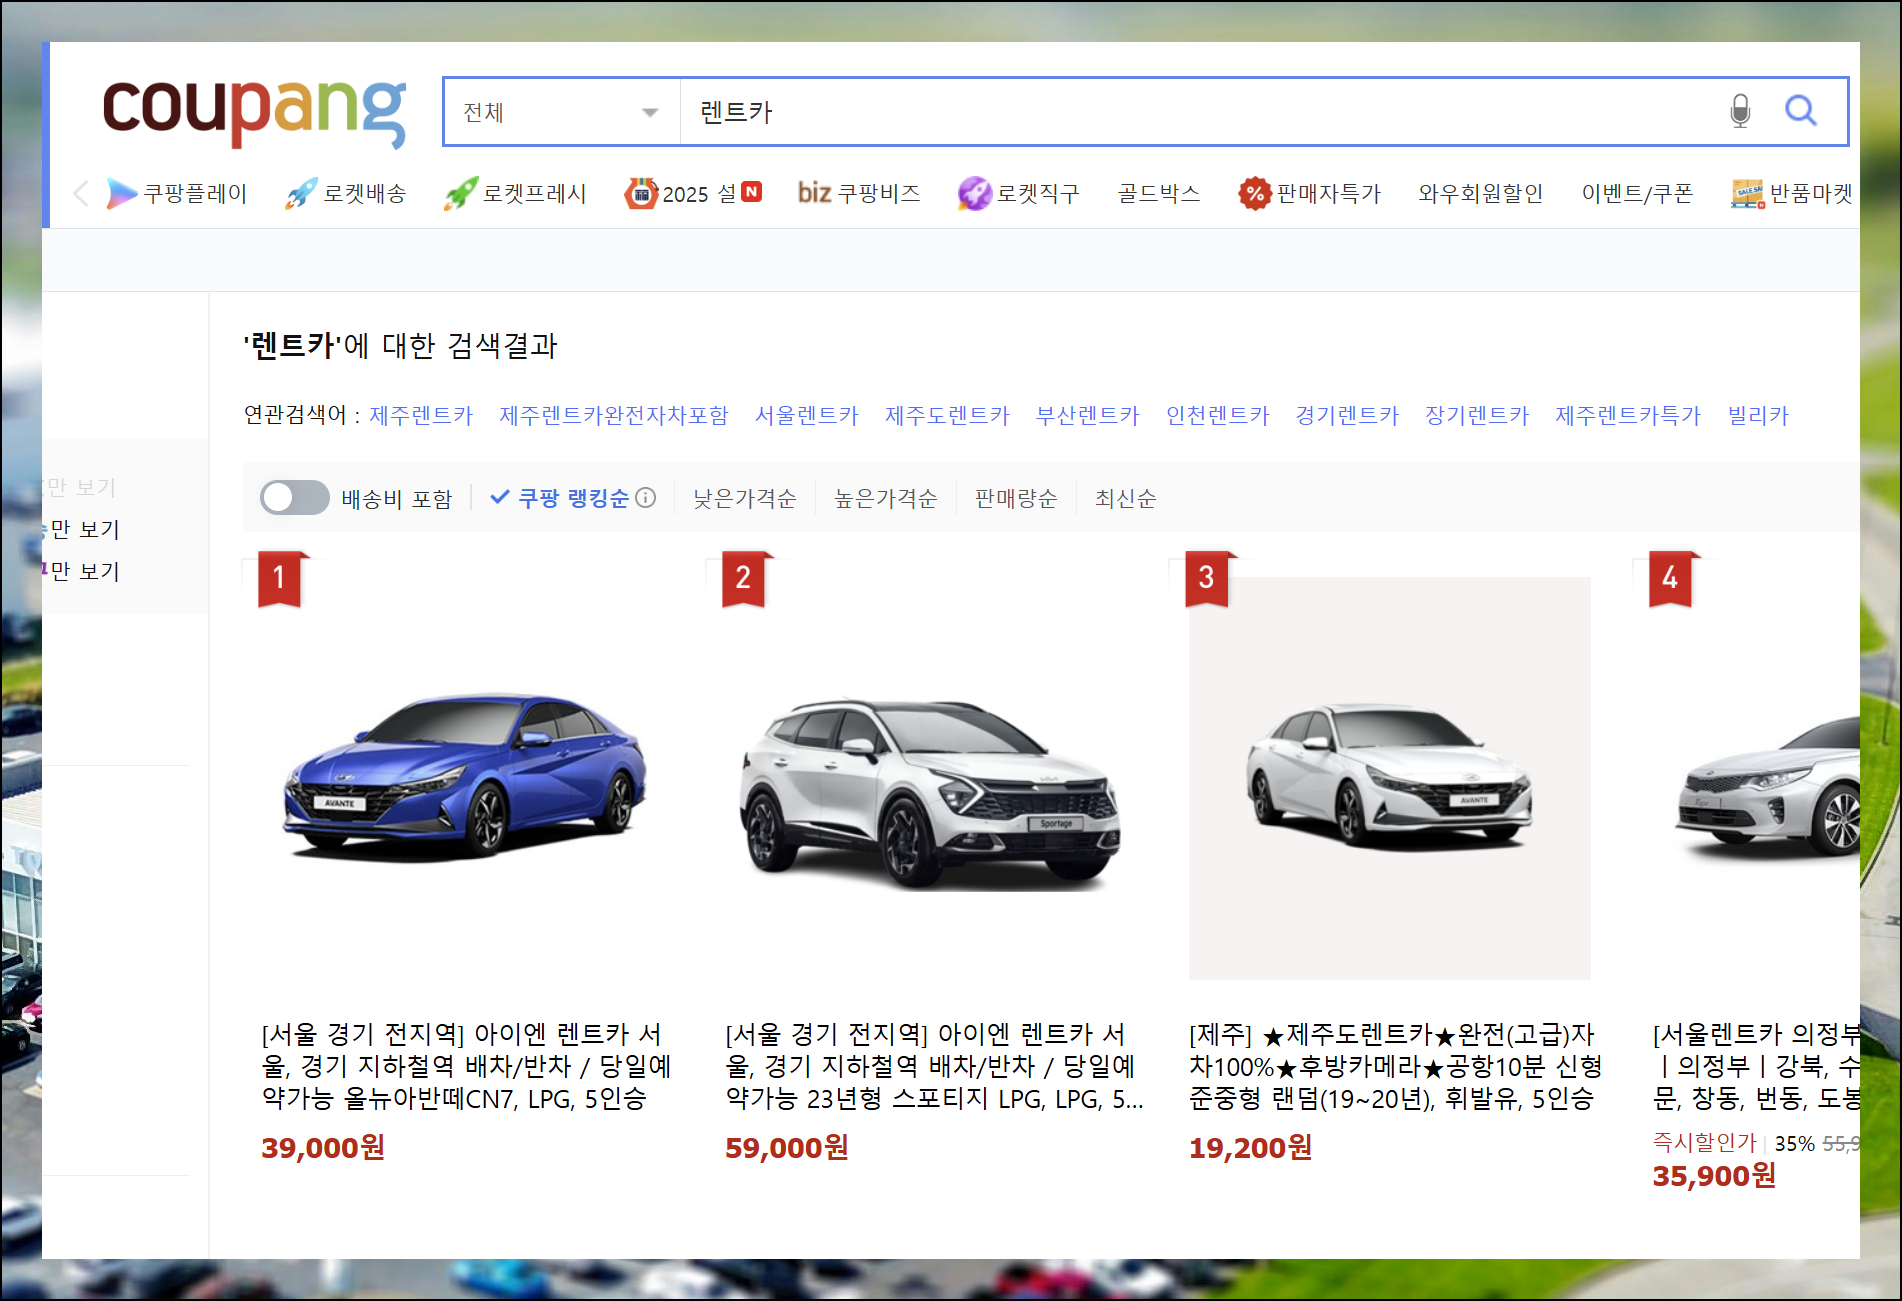1902x1301 pixels.
Task: Sort by 판매량순
Action: click(1016, 498)
